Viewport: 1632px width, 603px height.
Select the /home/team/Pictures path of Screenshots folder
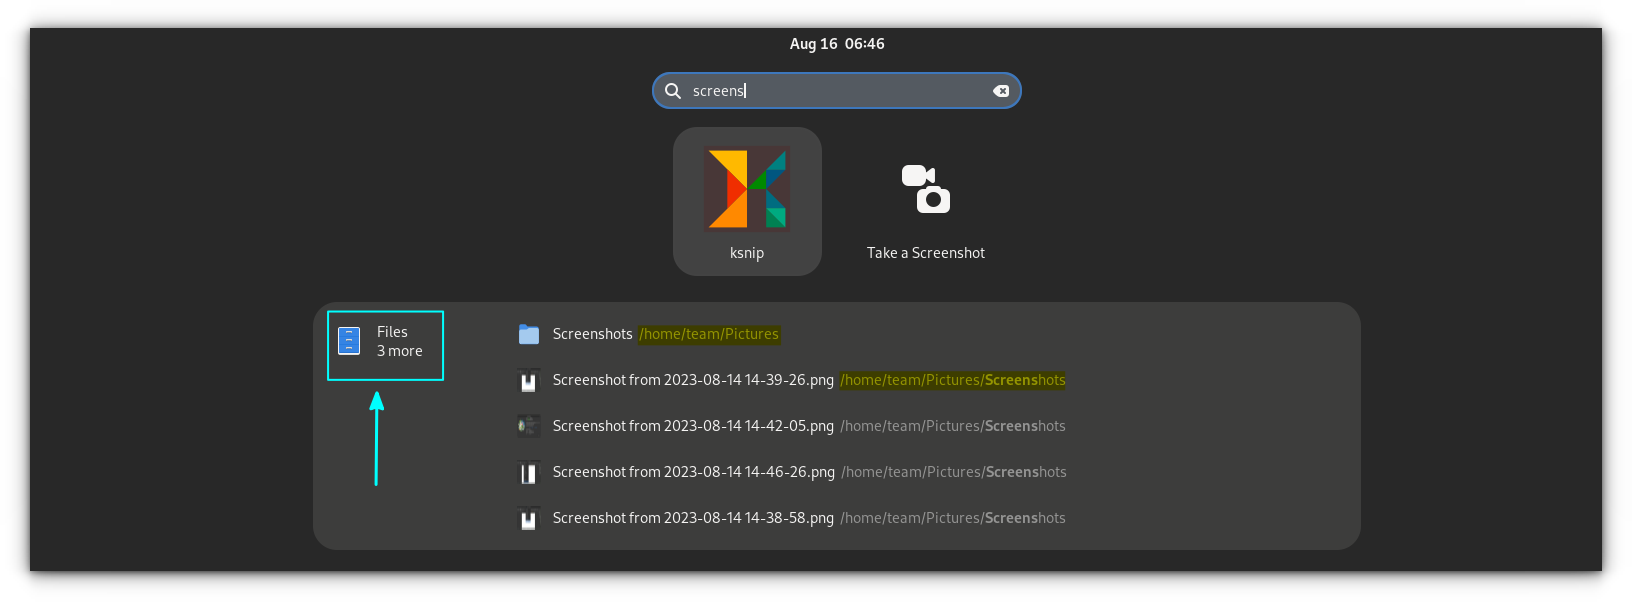point(709,334)
